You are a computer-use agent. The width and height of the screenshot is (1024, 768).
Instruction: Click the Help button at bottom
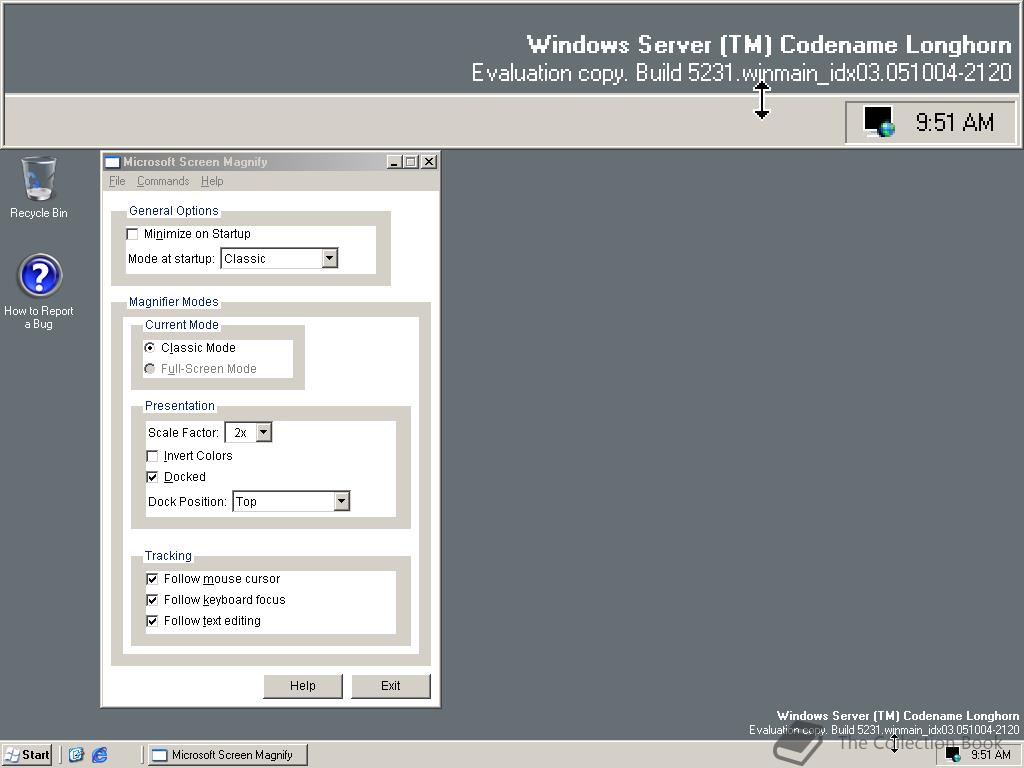click(x=302, y=686)
